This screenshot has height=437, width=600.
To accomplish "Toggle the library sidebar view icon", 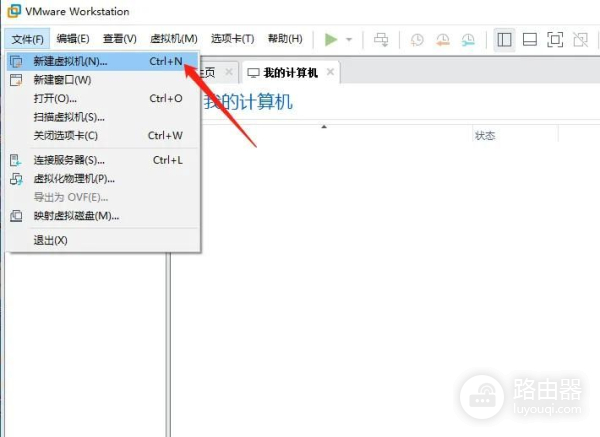I will click(x=504, y=39).
